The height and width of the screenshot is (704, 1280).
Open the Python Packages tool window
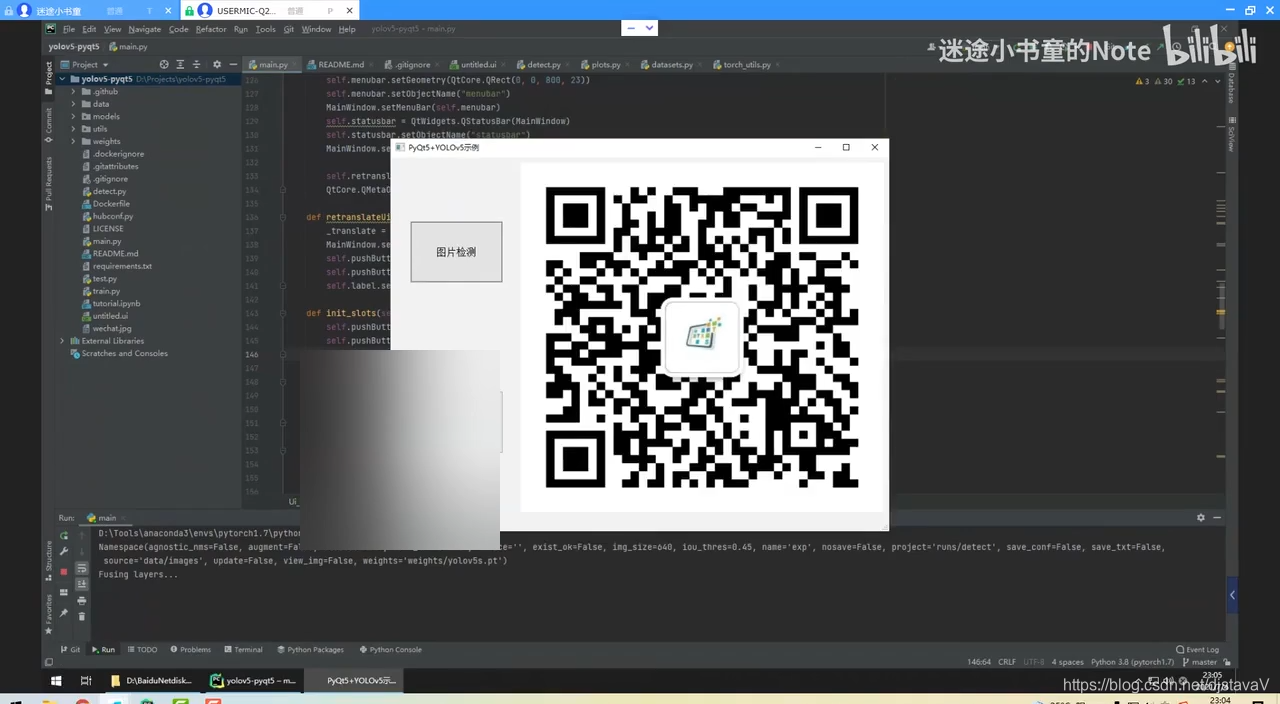310,649
